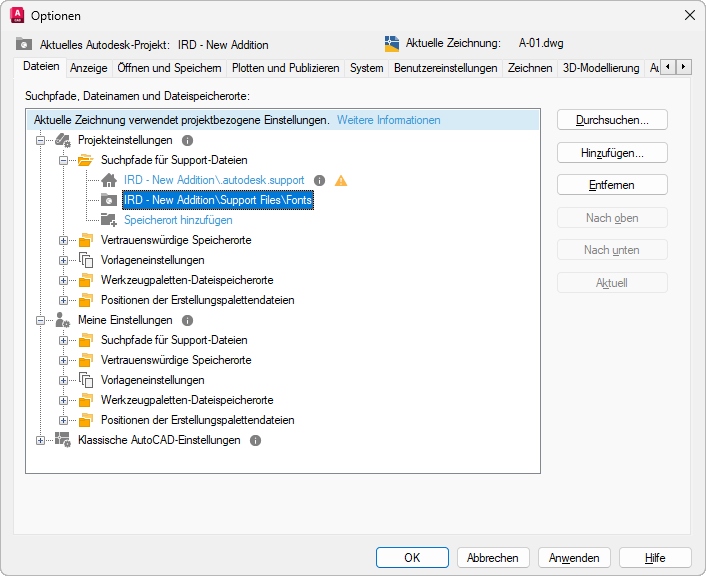Click the home icon of .autodesk.support path

tap(109, 180)
